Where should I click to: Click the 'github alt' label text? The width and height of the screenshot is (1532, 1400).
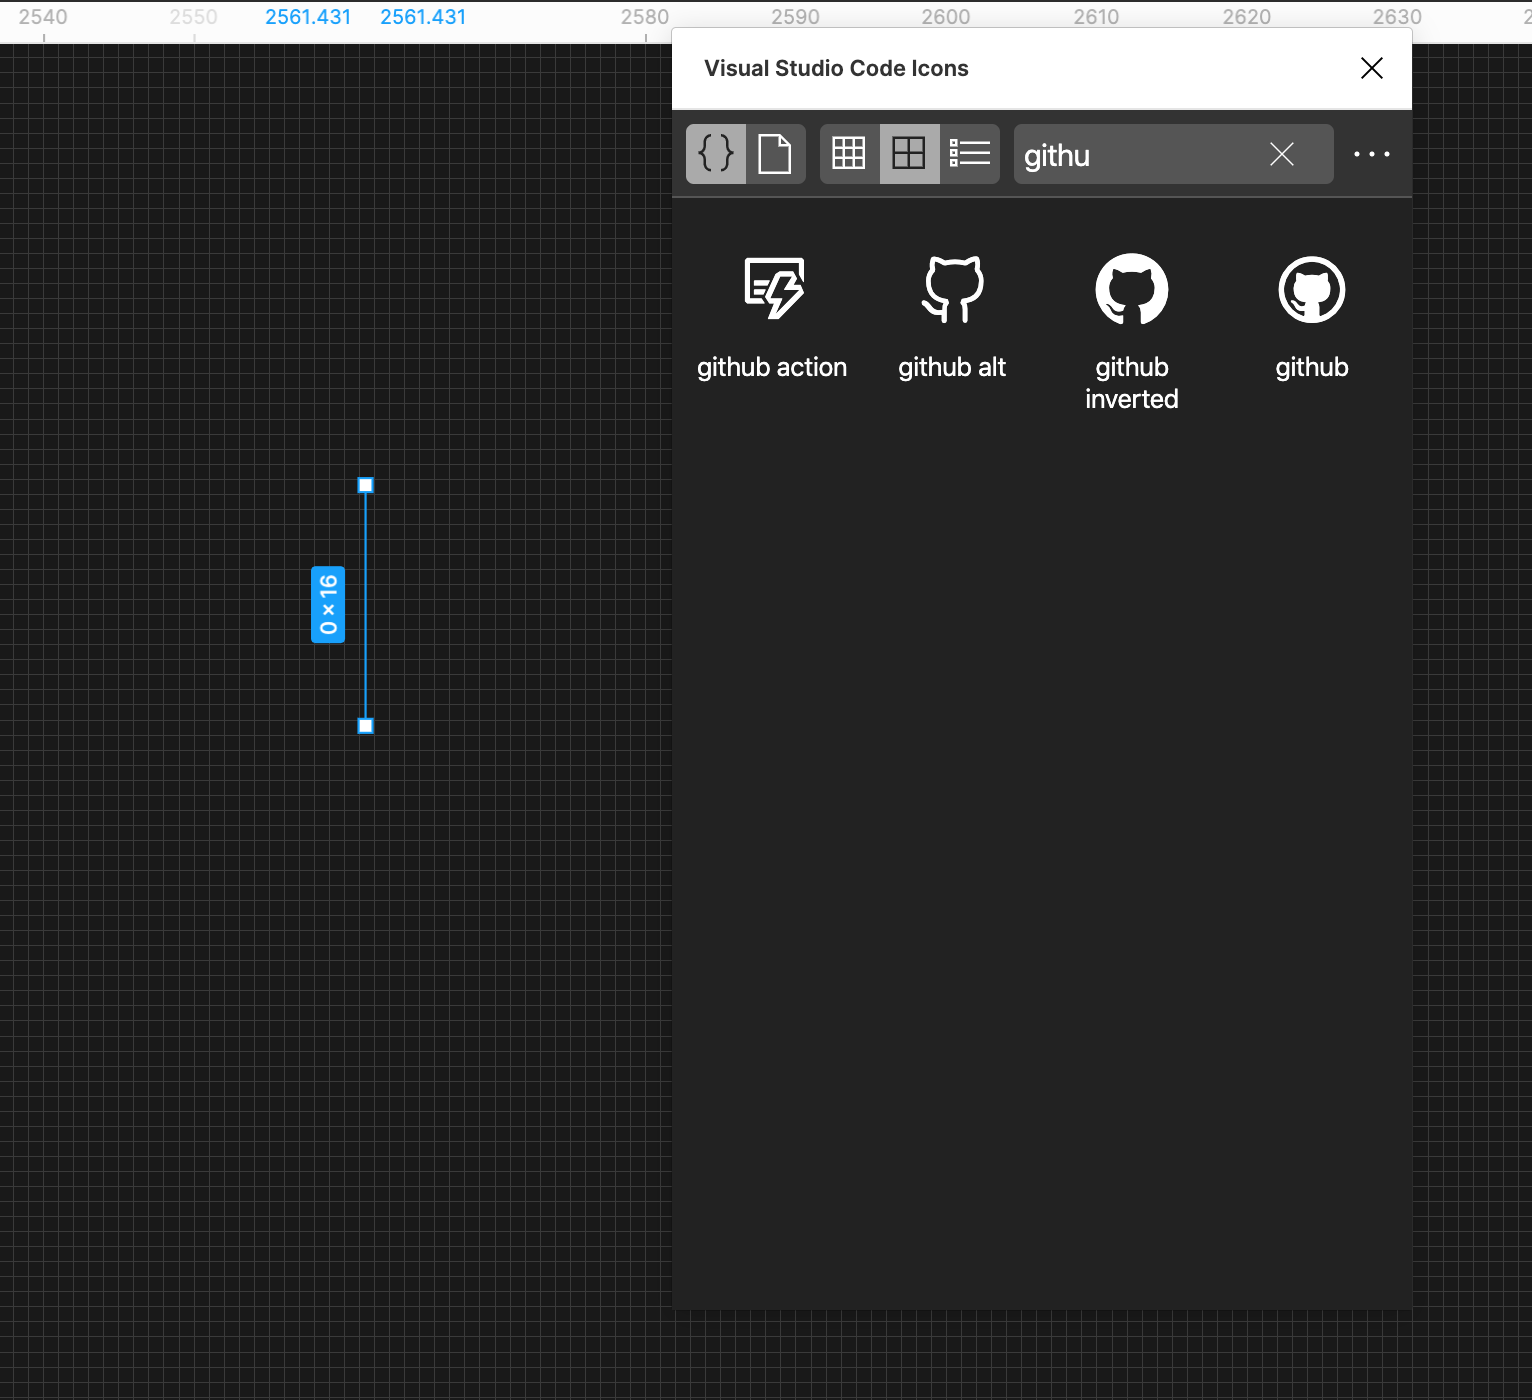point(952,368)
